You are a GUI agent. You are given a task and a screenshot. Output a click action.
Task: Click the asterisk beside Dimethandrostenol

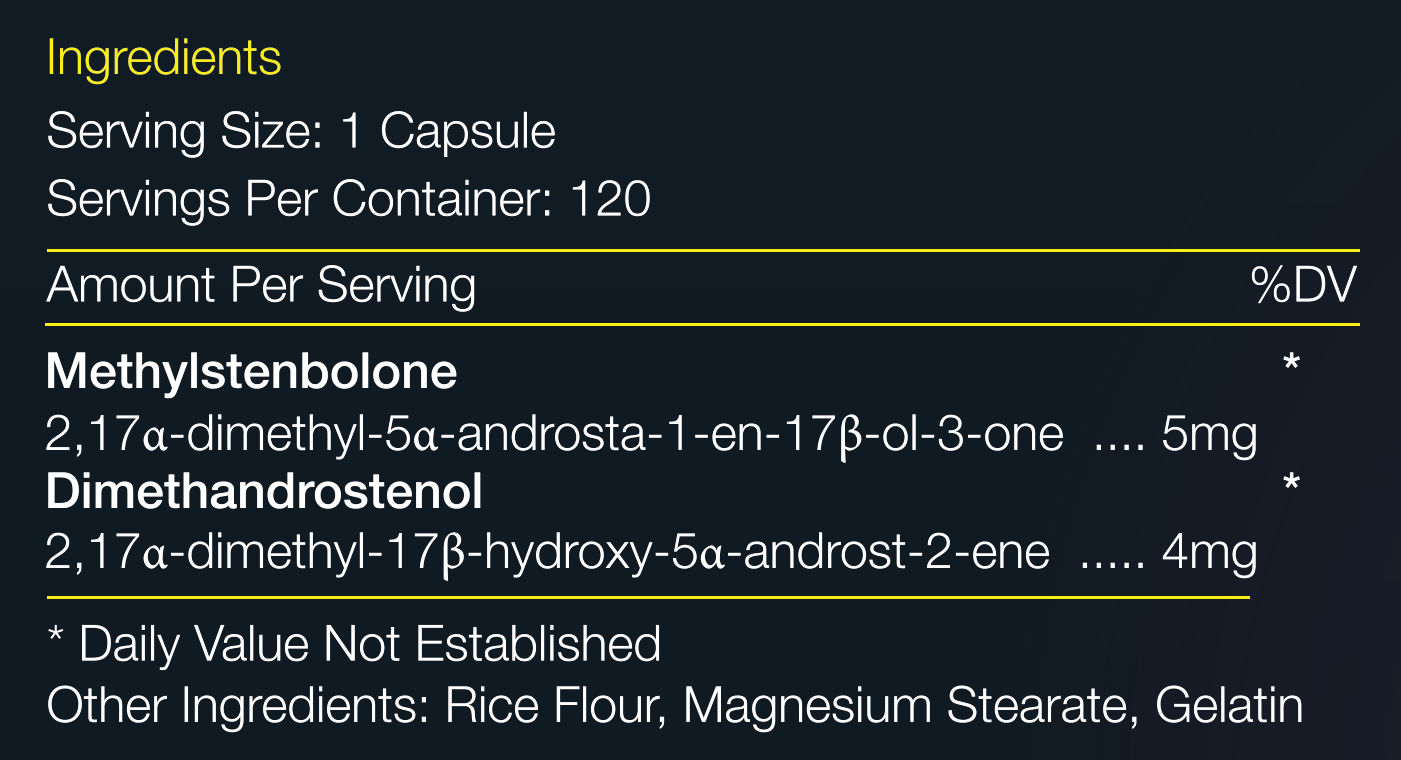pos(1291,484)
